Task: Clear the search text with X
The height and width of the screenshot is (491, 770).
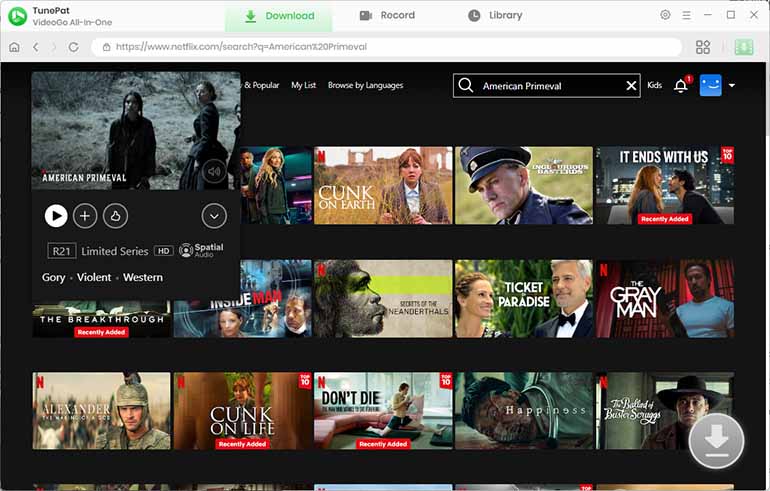Action: [x=631, y=86]
